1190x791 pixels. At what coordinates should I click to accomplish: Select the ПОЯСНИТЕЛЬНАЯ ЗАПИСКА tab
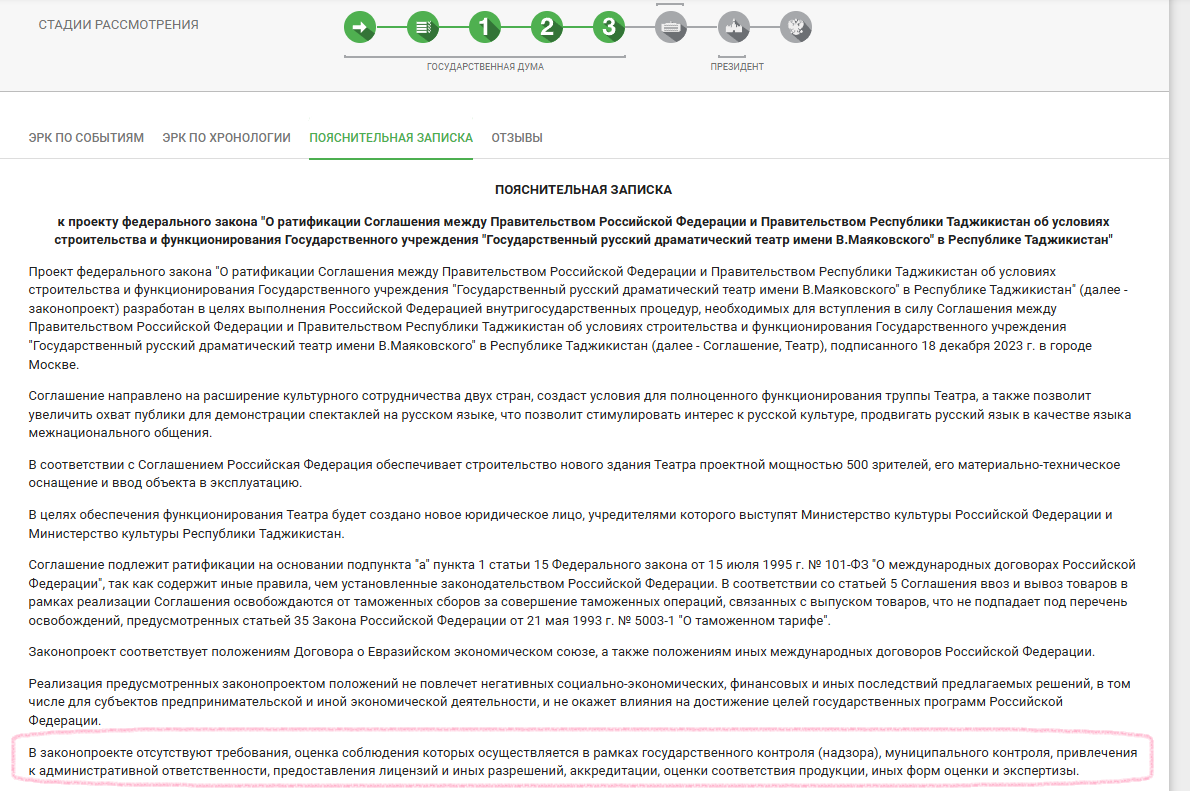coord(391,138)
